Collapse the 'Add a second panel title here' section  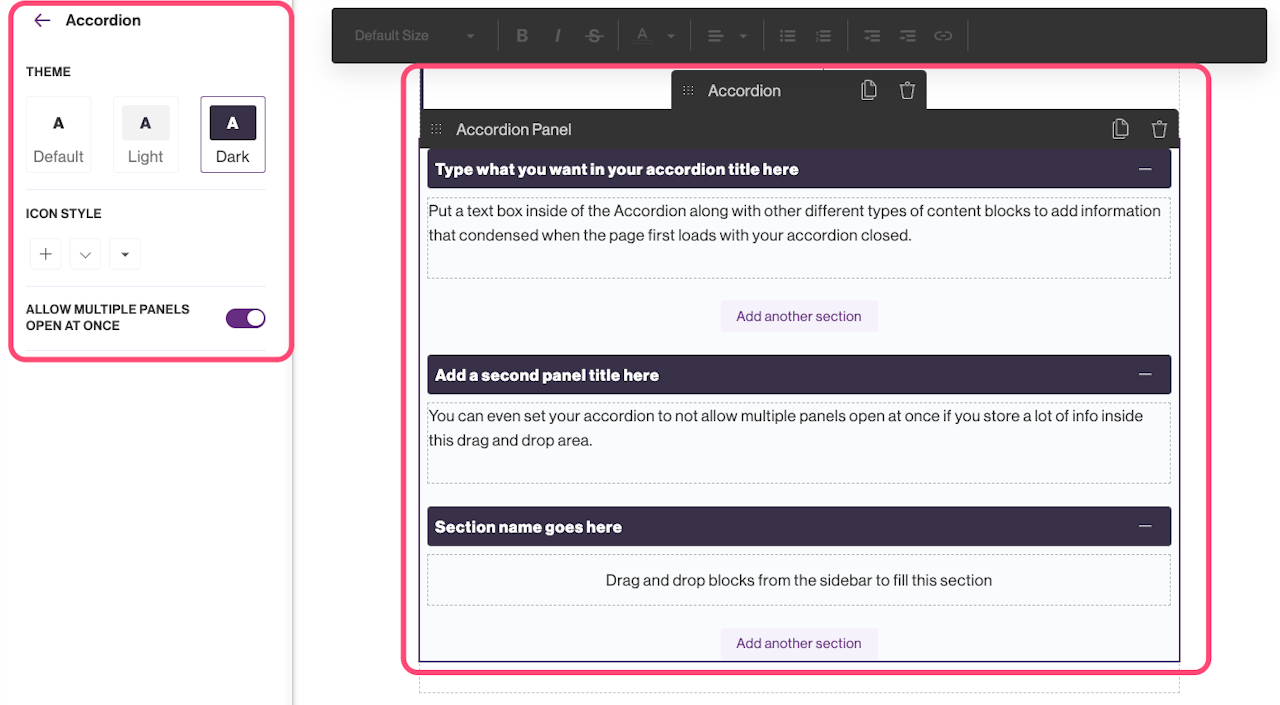coord(1145,375)
